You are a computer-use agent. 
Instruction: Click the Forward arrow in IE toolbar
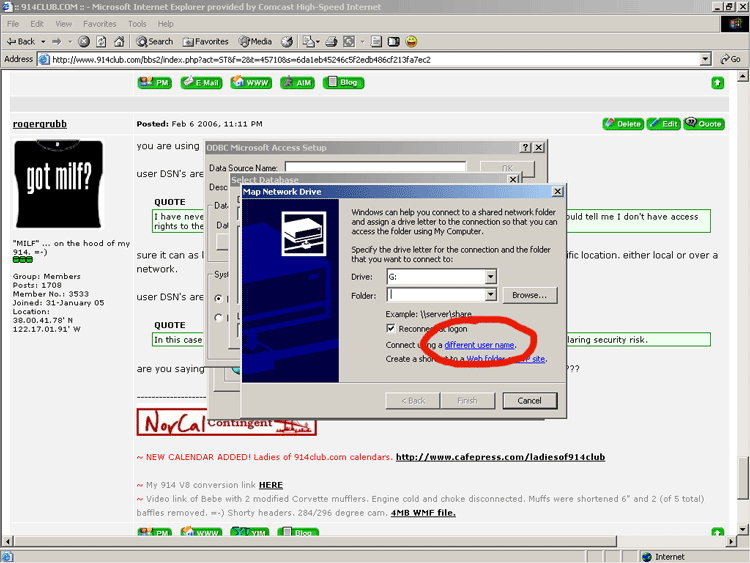point(57,42)
